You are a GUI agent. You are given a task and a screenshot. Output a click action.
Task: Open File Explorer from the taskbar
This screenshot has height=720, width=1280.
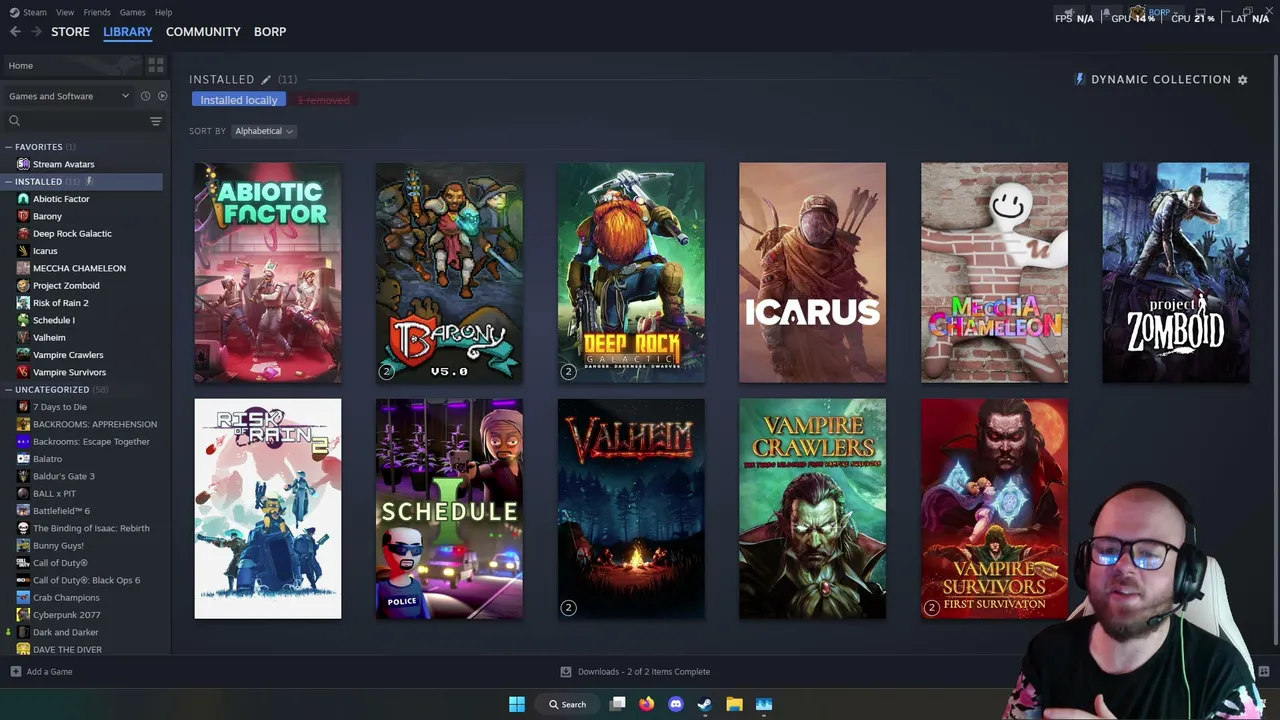734,704
